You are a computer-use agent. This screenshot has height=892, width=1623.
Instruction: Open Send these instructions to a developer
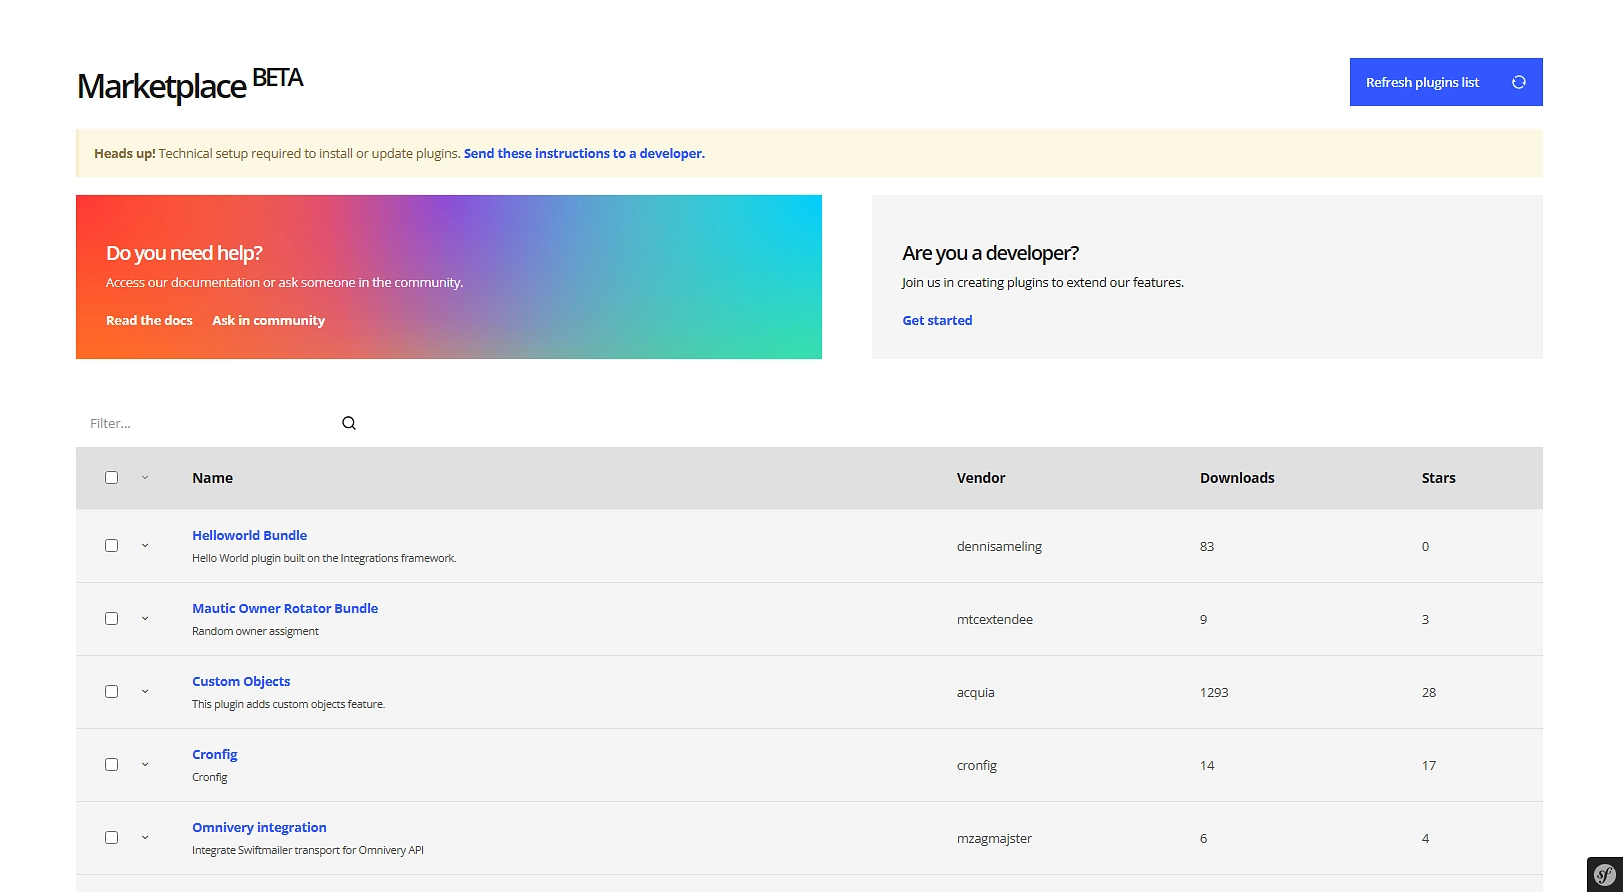pyautogui.click(x=584, y=153)
